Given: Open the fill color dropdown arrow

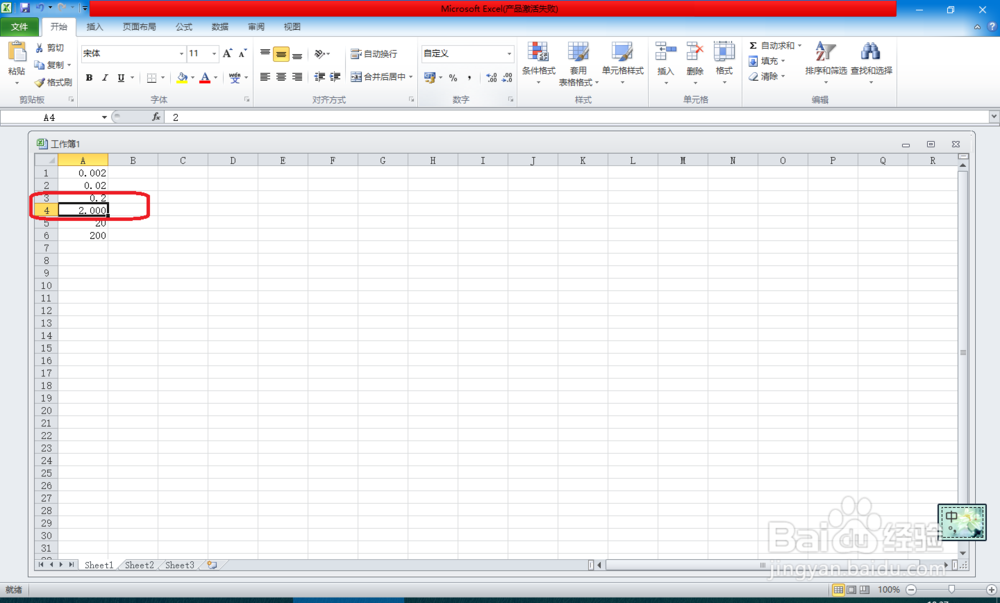Looking at the screenshot, I should (193, 78).
